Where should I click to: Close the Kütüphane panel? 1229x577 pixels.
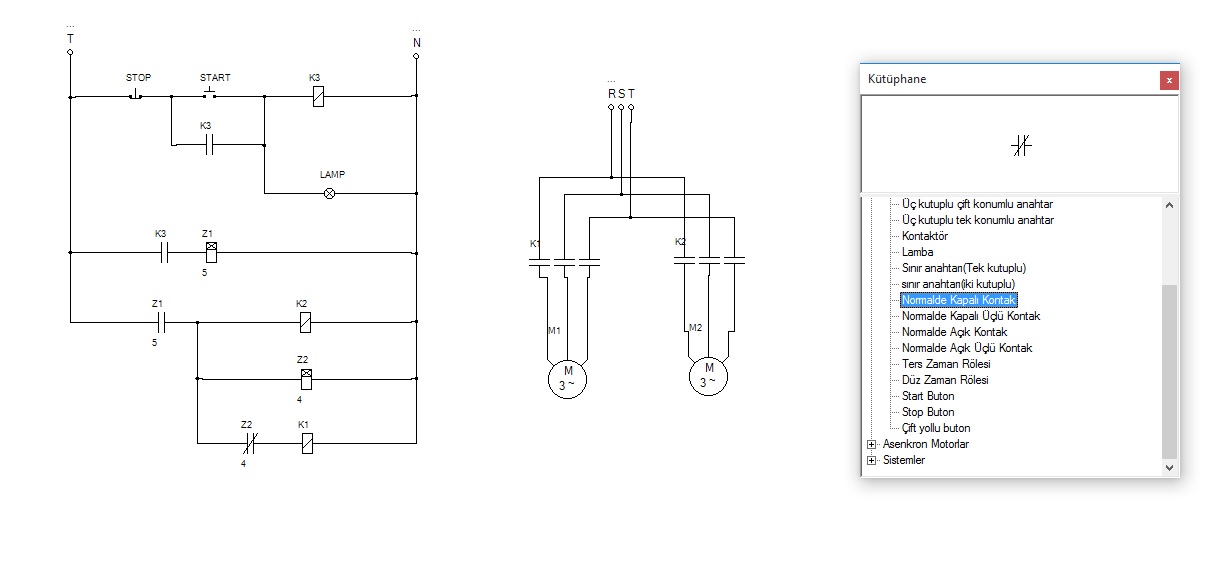[x=1169, y=80]
